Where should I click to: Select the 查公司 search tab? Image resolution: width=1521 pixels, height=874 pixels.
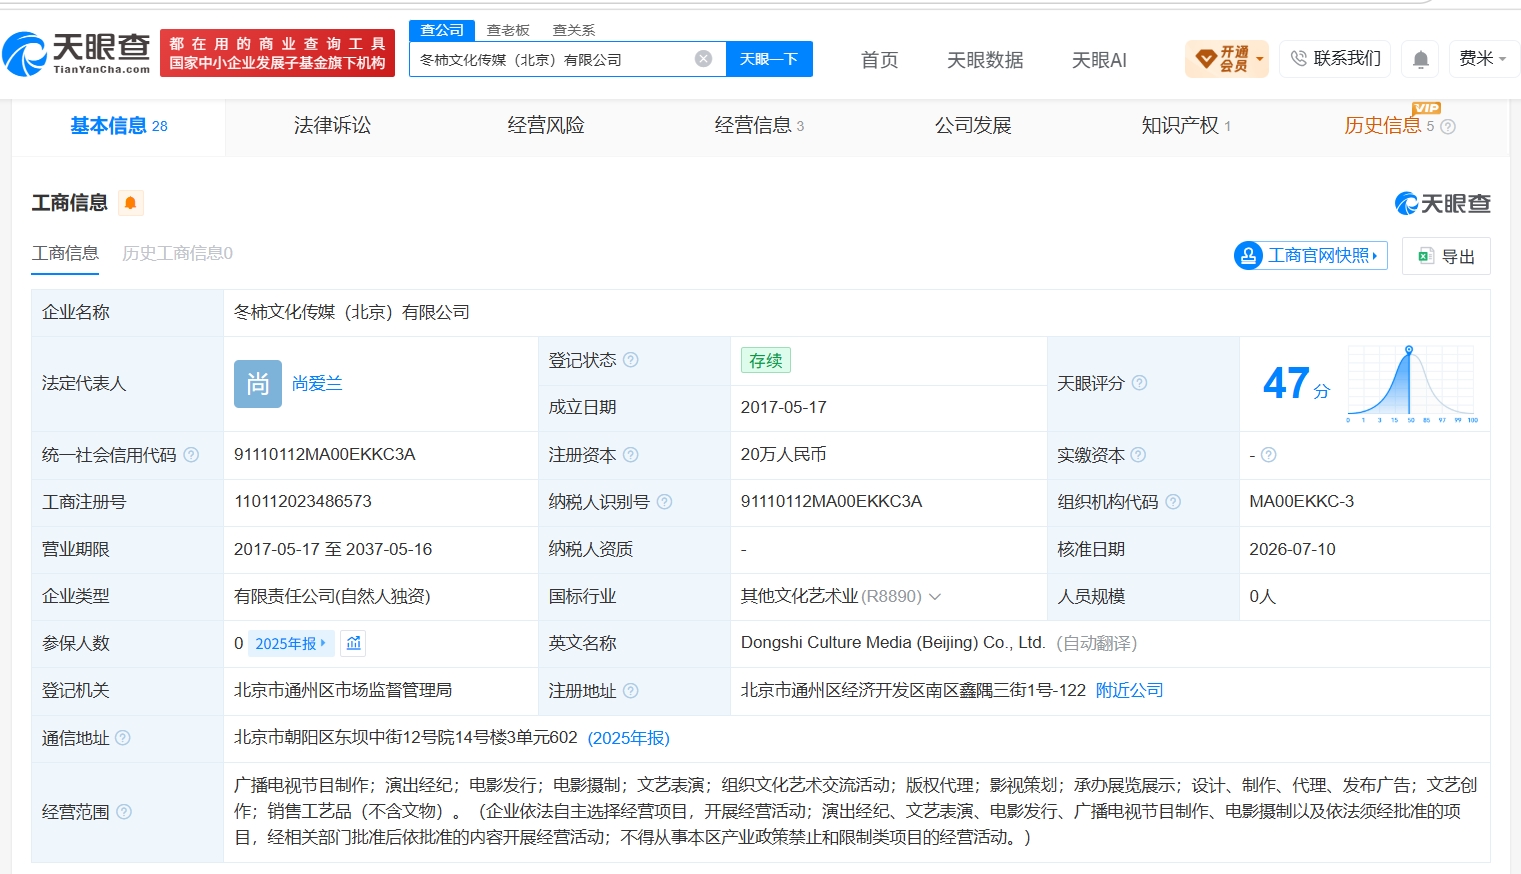point(442,30)
